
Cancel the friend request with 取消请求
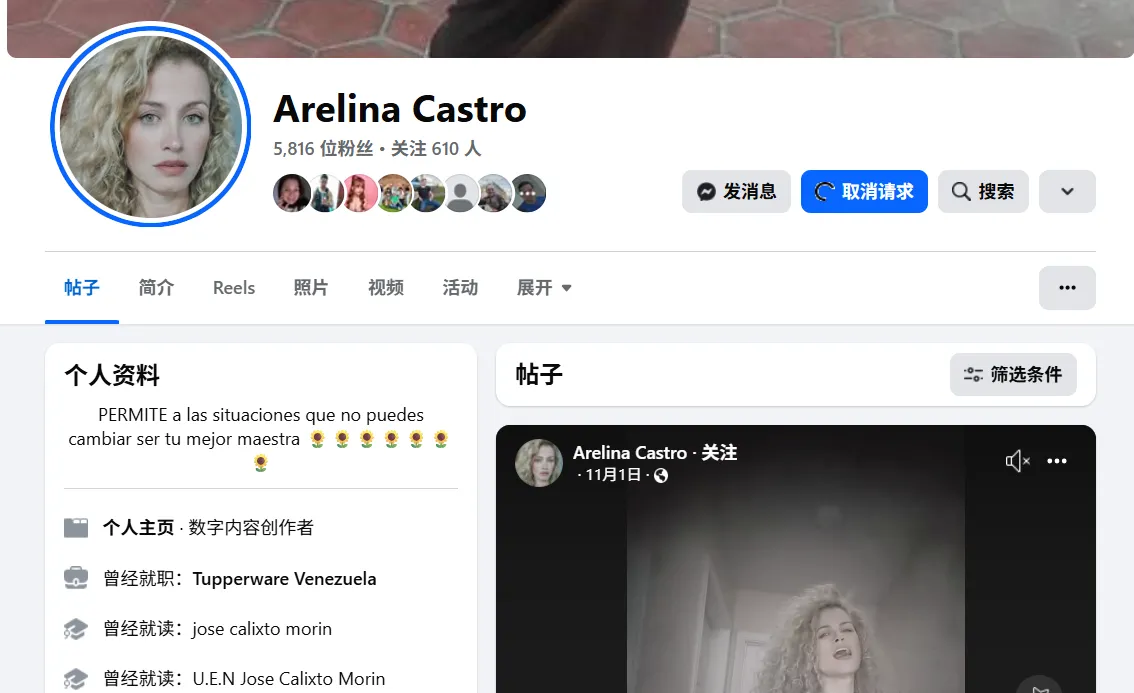point(864,191)
